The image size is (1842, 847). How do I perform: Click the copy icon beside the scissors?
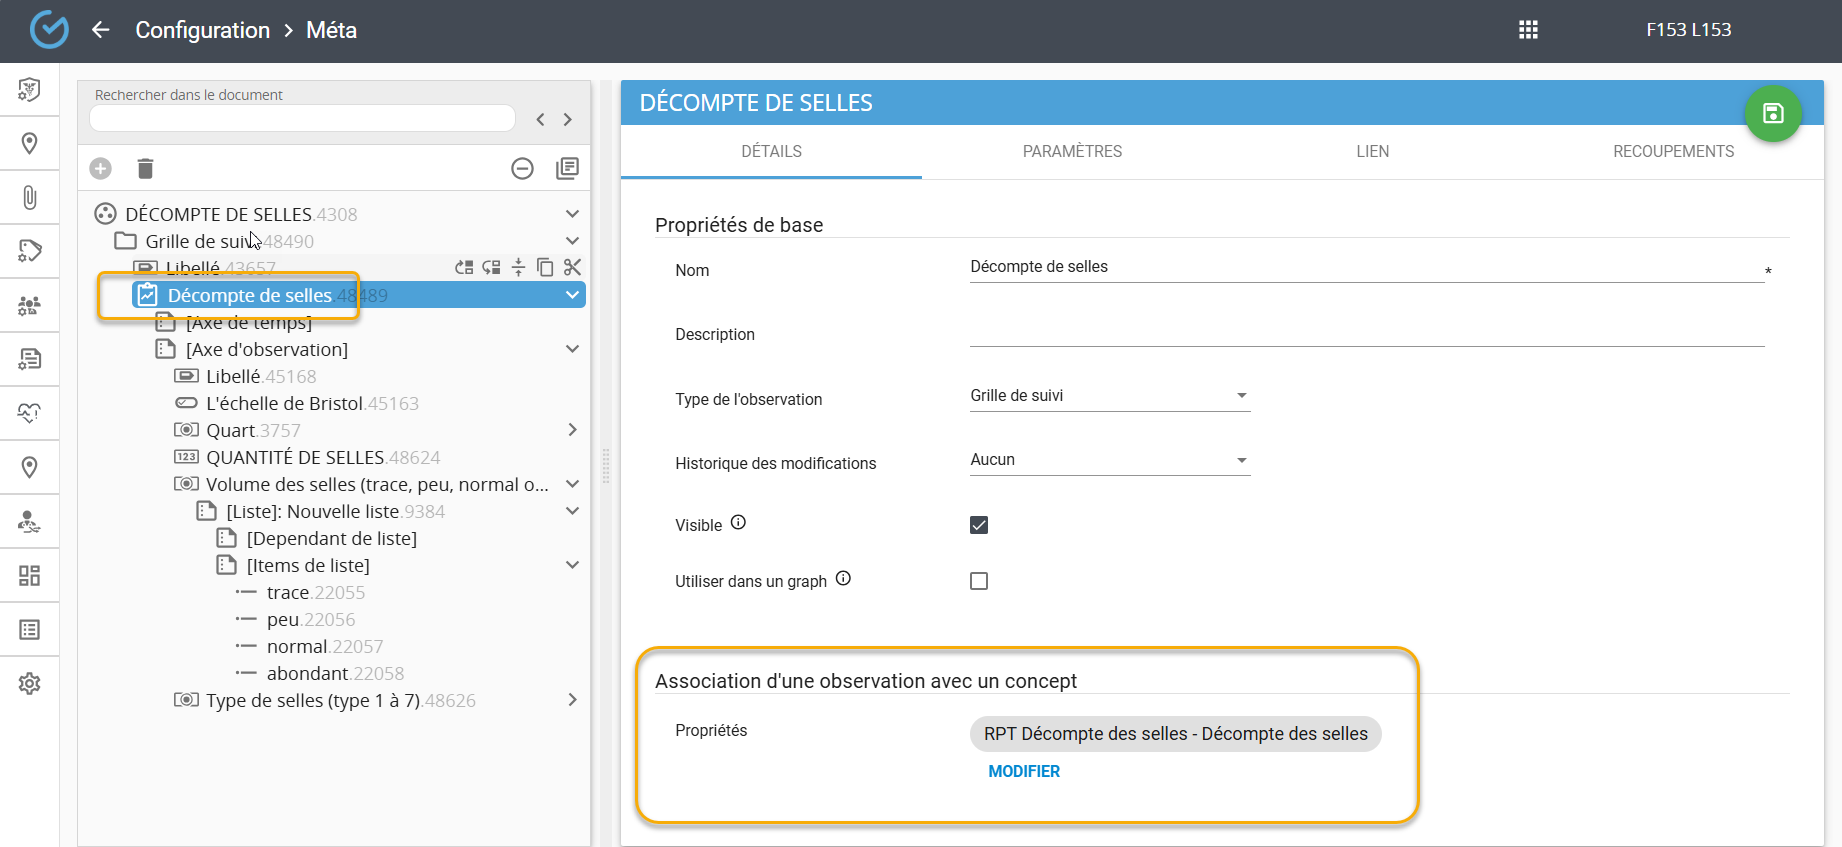coord(545,267)
